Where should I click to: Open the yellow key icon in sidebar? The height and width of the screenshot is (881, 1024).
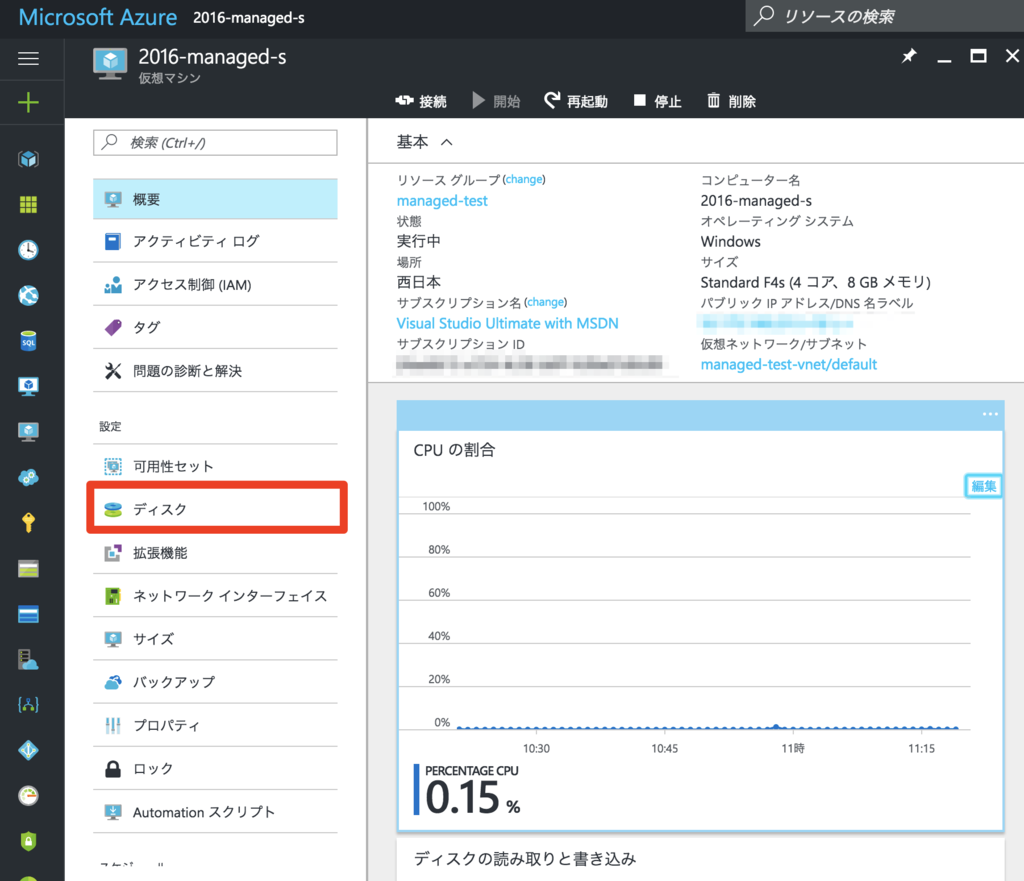point(28,522)
